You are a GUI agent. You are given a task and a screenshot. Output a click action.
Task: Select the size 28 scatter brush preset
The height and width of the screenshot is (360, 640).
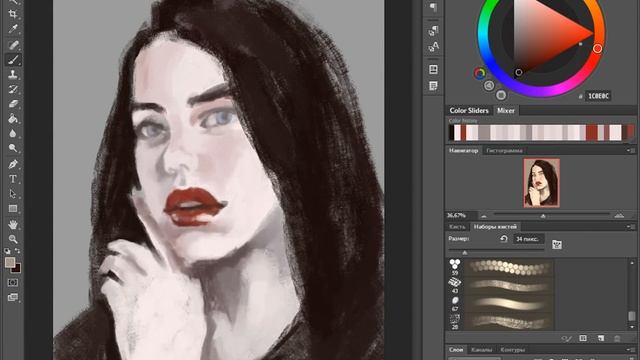[501, 322]
